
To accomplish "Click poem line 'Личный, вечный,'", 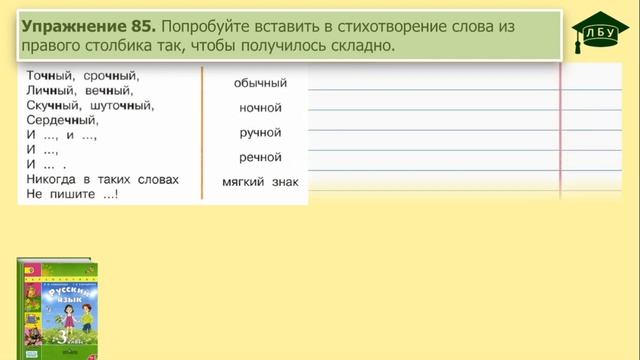I will pos(80,91).
